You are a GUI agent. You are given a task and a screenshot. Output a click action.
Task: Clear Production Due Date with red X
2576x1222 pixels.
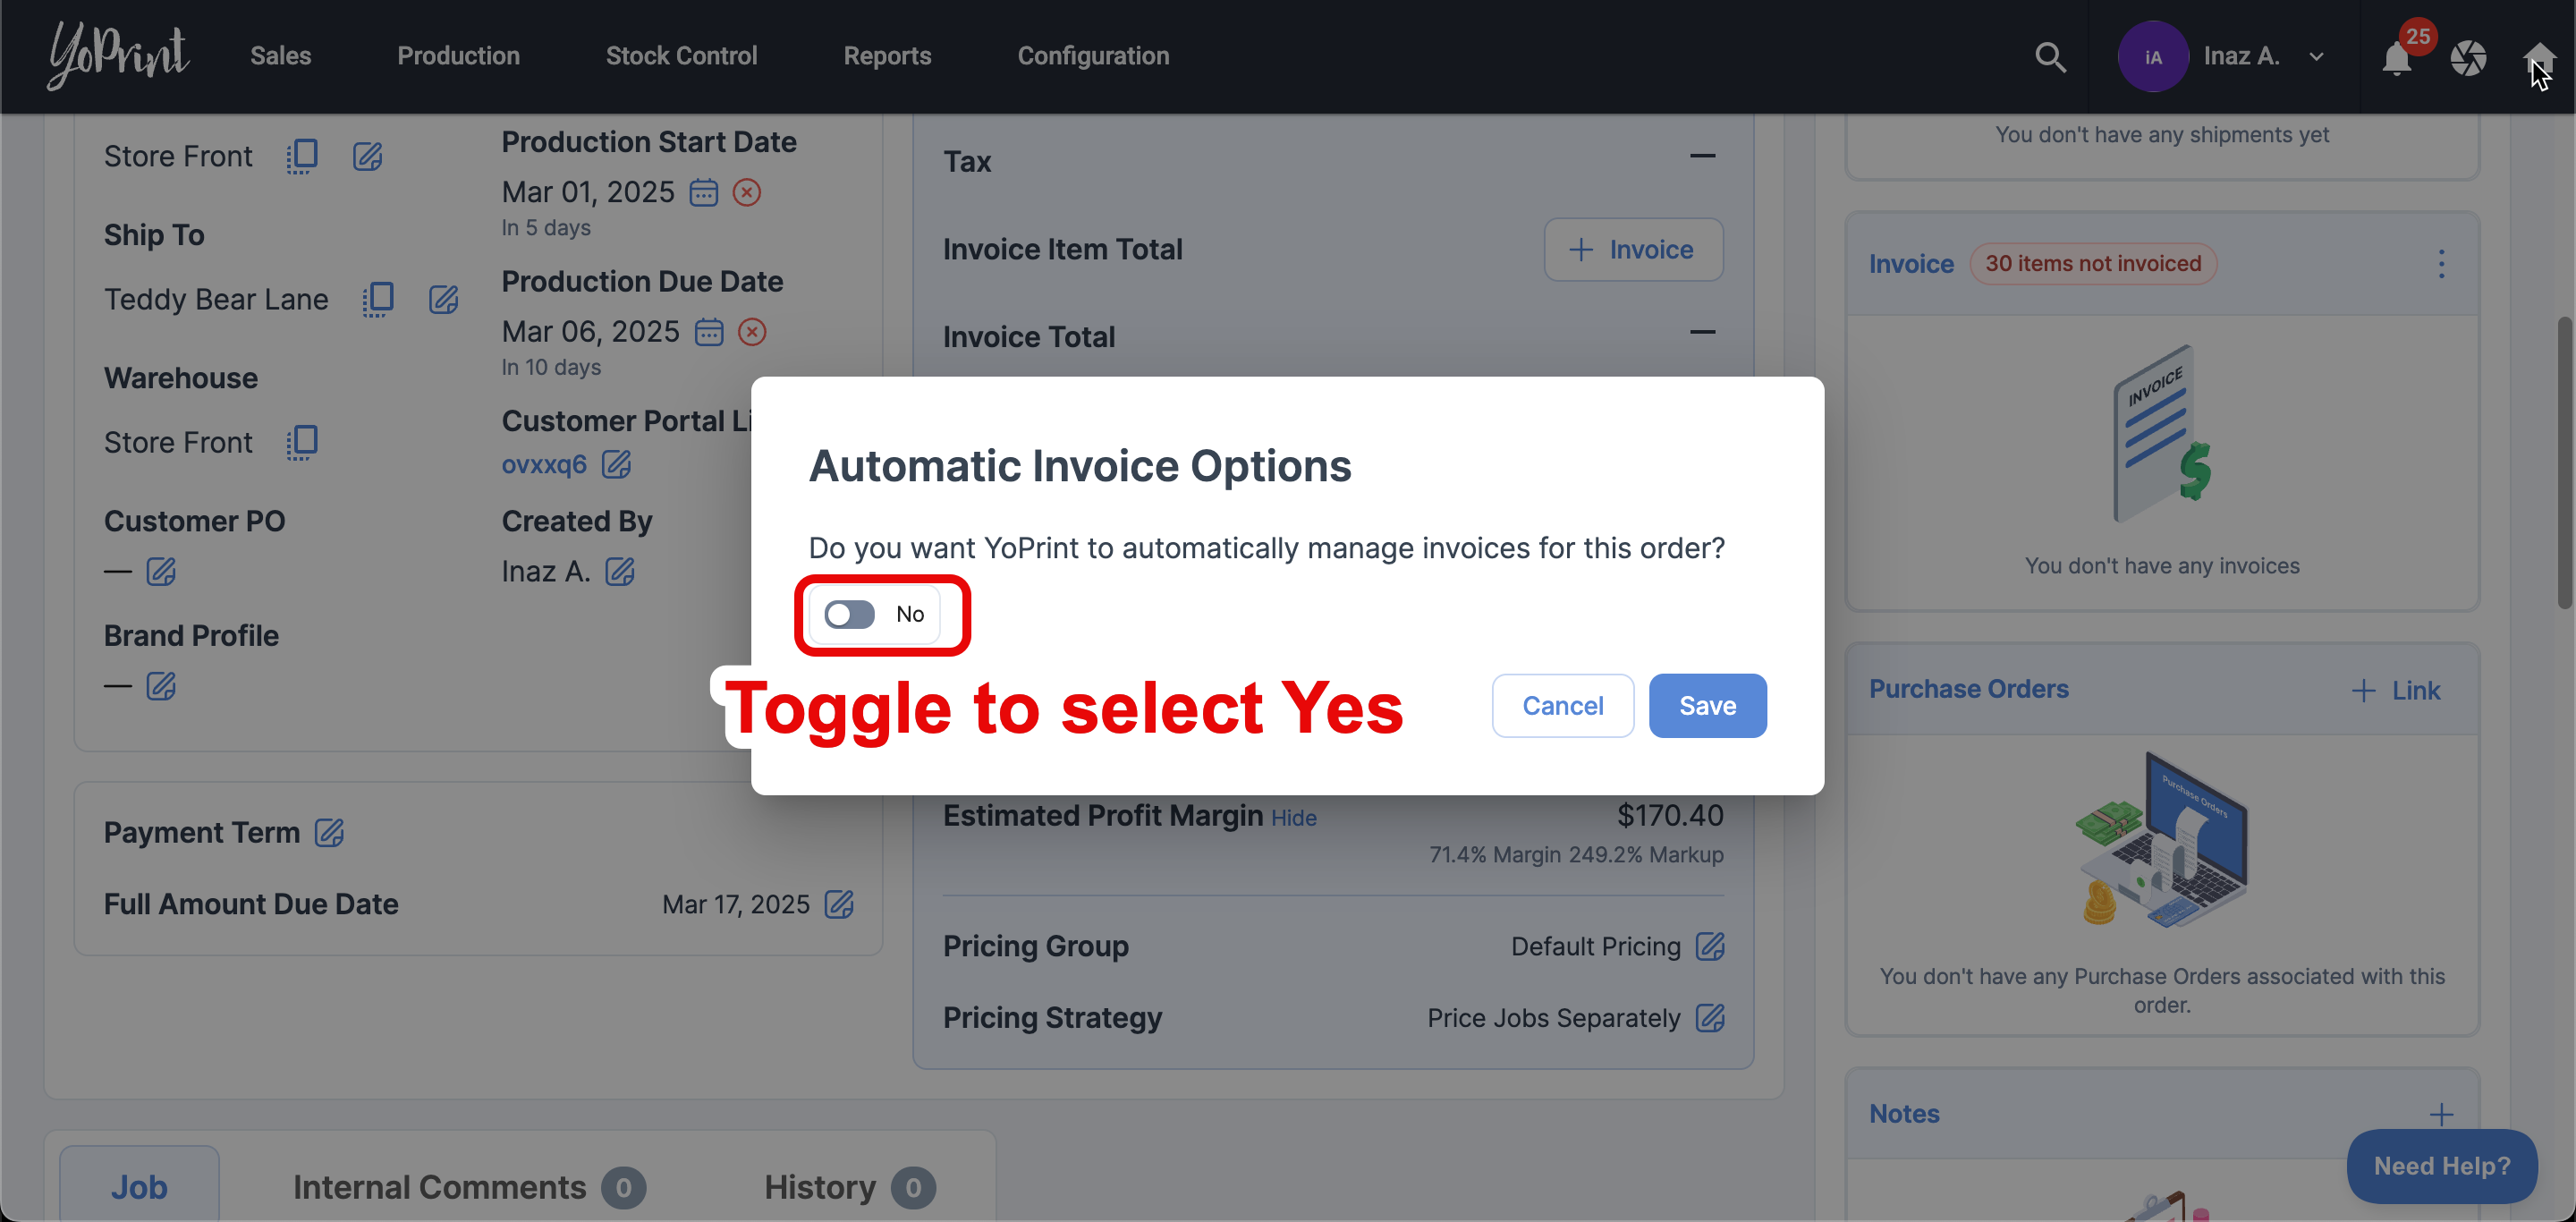[x=752, y=332]
